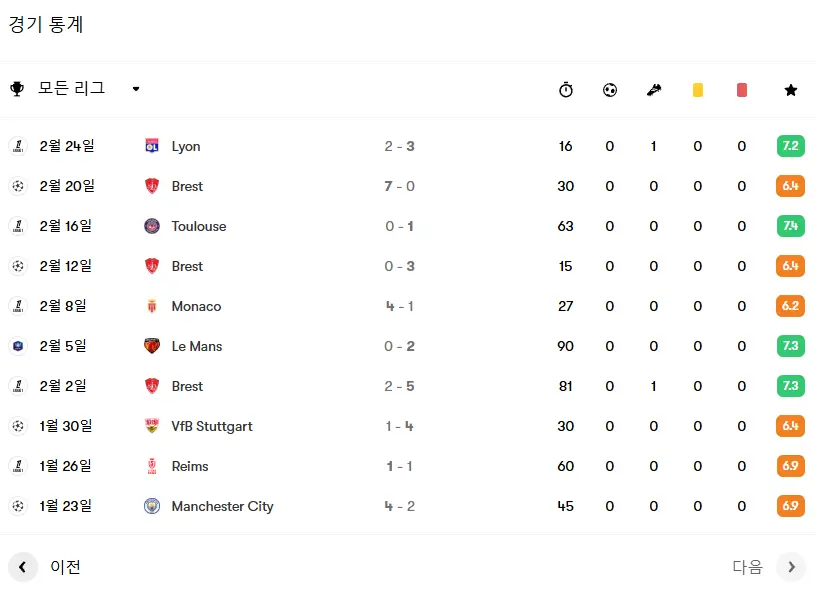Screen dimensions: 816x592
Task: Click the Manchester City club crest
Action: coord(152,506)
